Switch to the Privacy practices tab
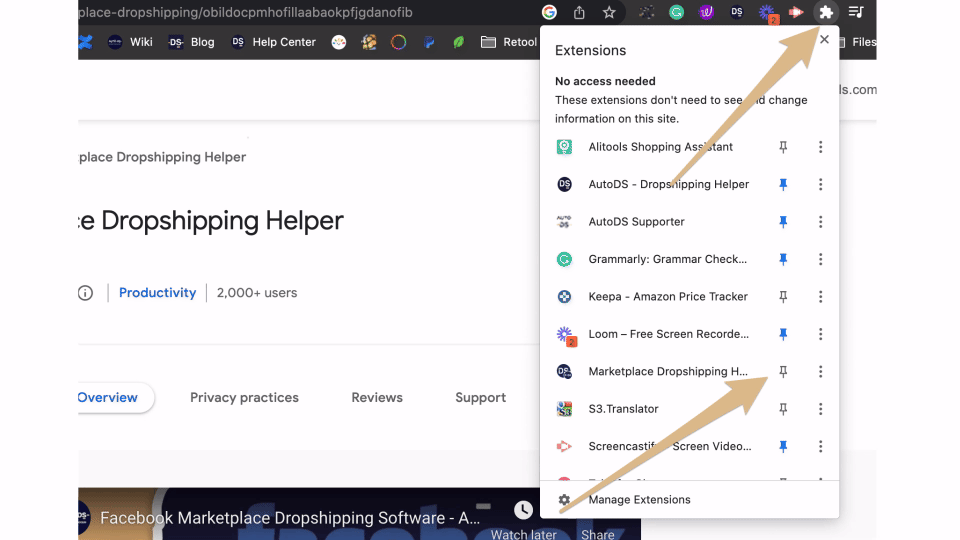This screenshot has width=960, height=540. [x=244, y=397]
